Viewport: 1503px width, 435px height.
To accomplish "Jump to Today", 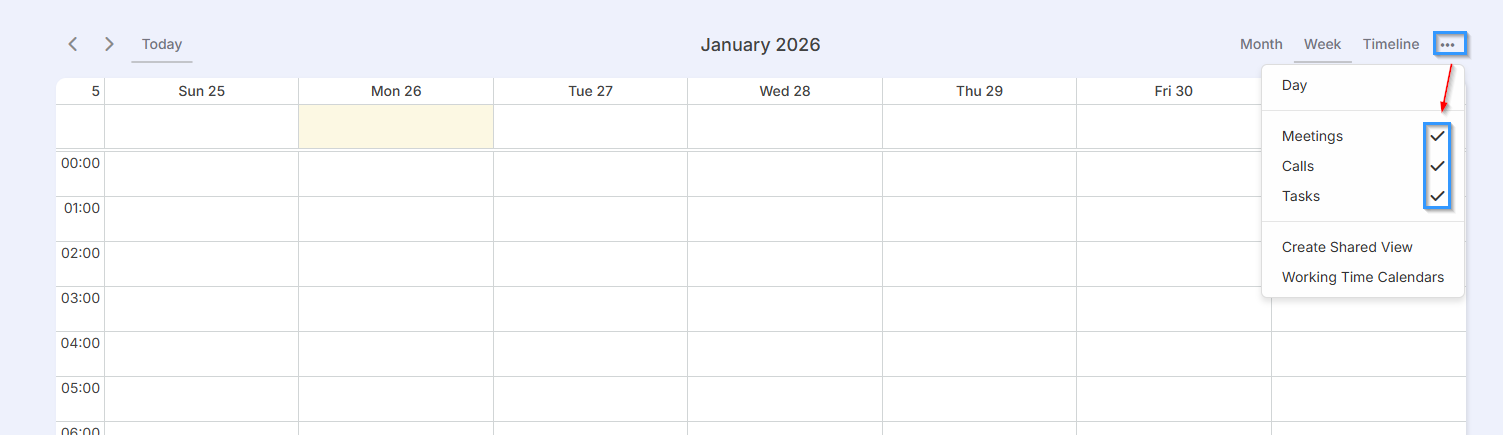I will (x=161, y=44).
